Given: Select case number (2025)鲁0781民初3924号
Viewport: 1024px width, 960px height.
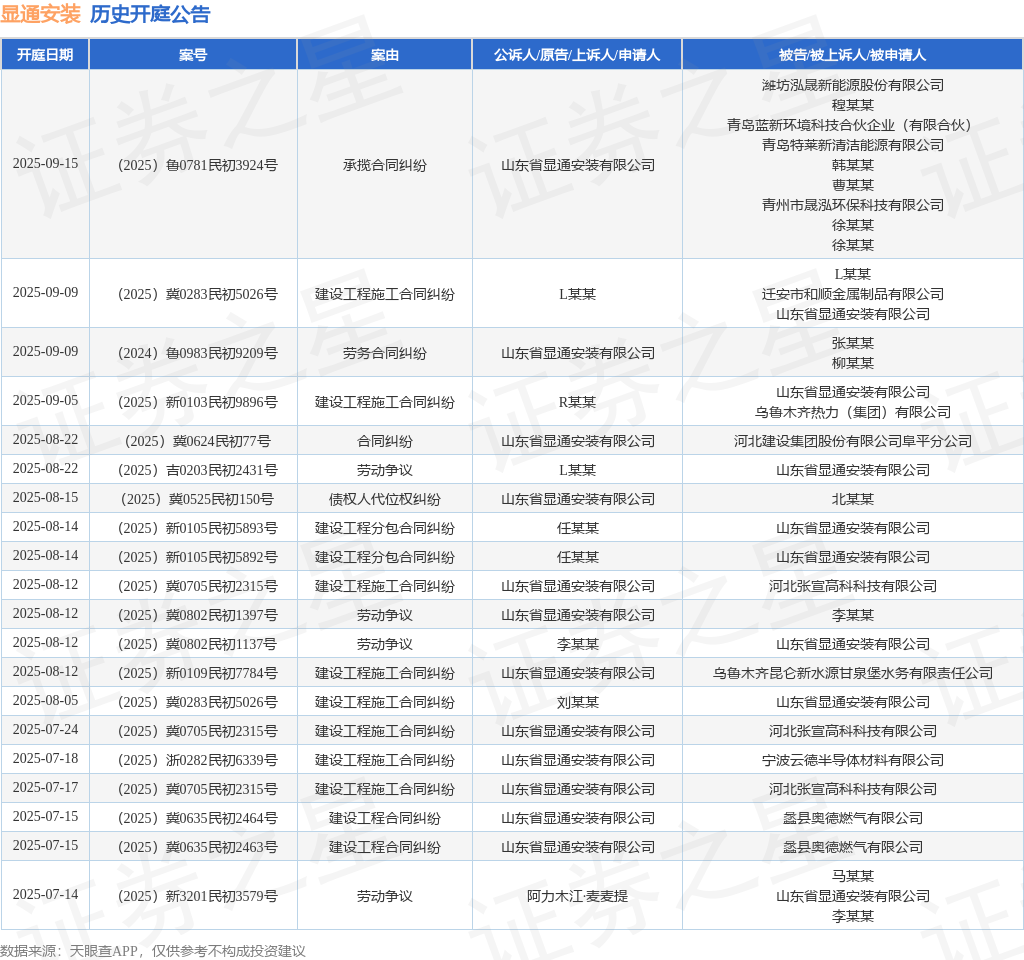Looking at the screenshot, I should coord(198,165).
